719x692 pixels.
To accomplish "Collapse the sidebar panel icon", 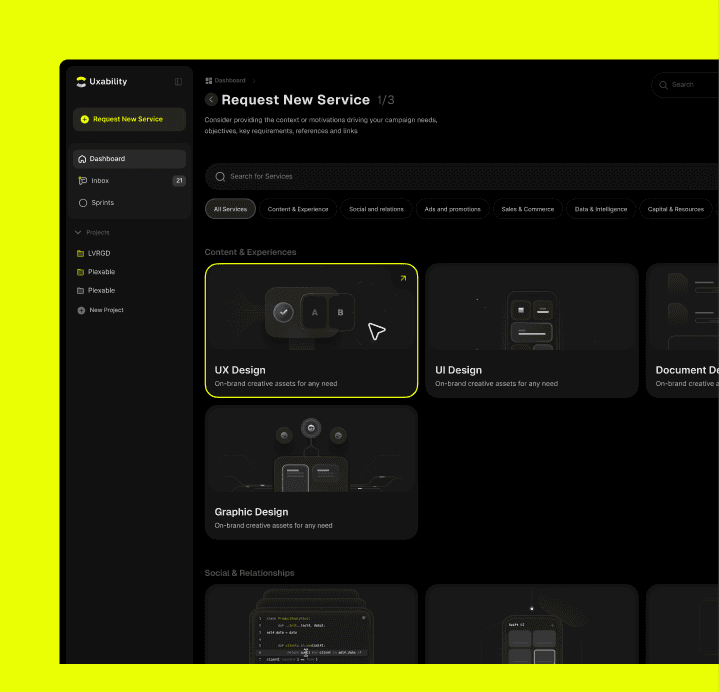I will tap(178, 82).
